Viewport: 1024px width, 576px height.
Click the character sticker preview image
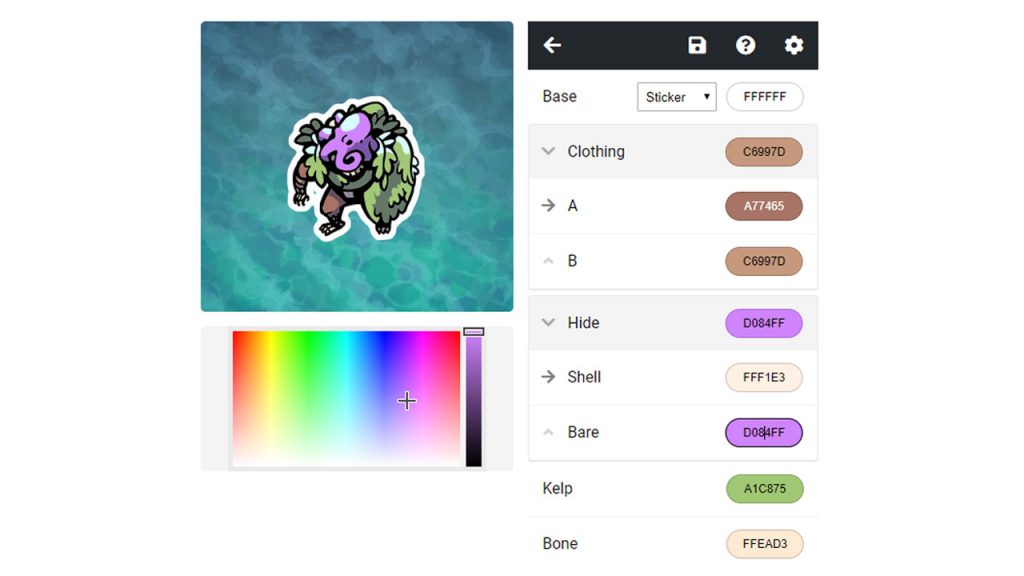[x=356, y=167]
